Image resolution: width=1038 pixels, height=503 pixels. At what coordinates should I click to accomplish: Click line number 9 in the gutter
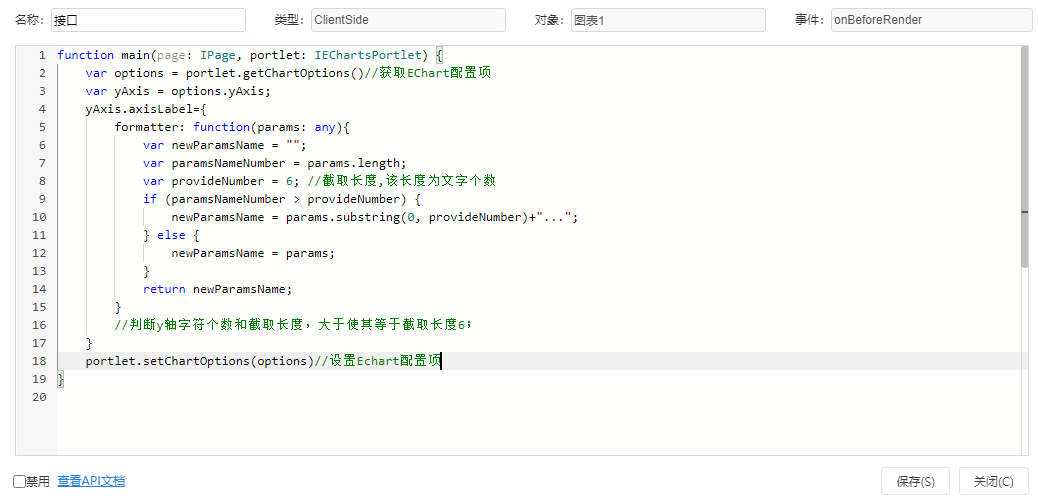(42, 199)
